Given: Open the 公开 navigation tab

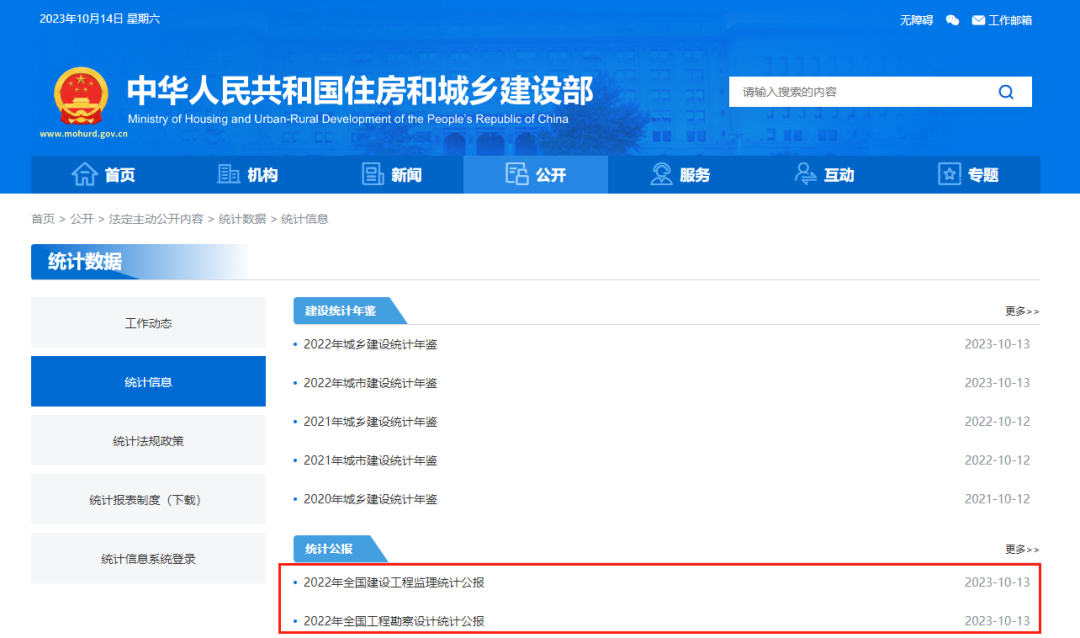Looking at the screenshot, I should 535,174.
